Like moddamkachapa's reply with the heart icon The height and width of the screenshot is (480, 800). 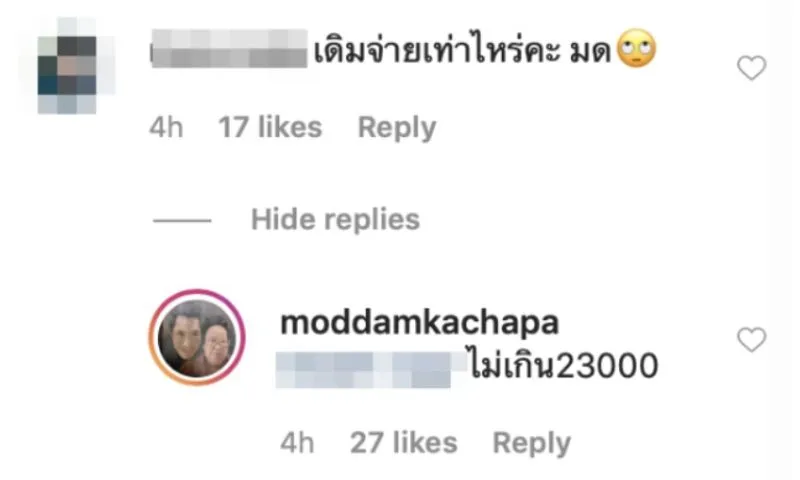pos(752,340)
